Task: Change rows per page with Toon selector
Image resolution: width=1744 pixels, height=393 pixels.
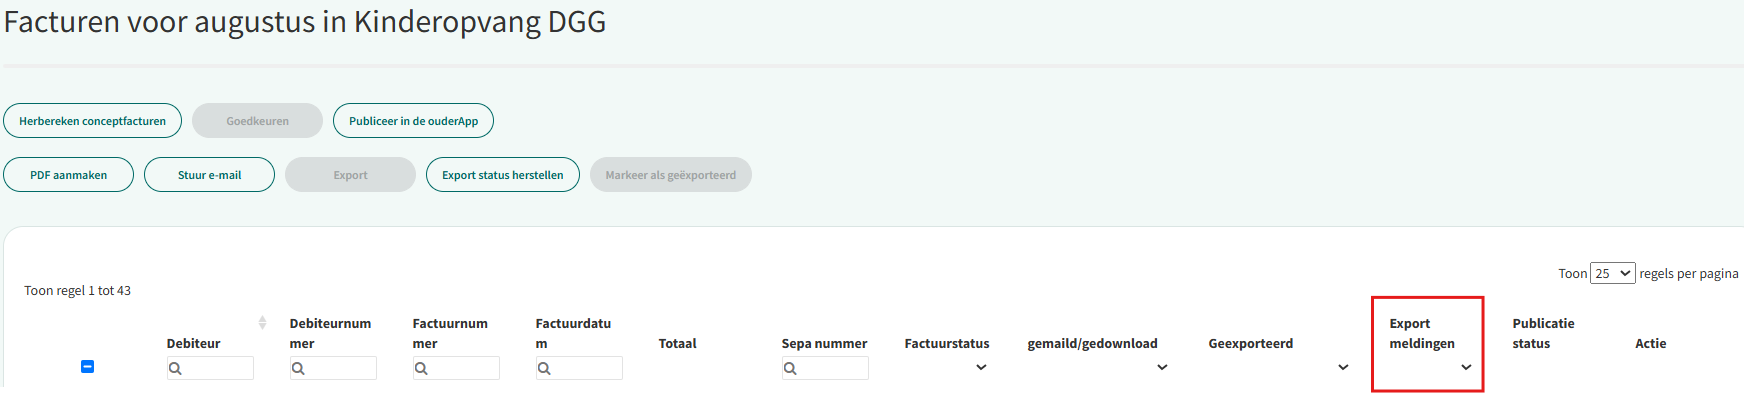Action: (1613, 273)
